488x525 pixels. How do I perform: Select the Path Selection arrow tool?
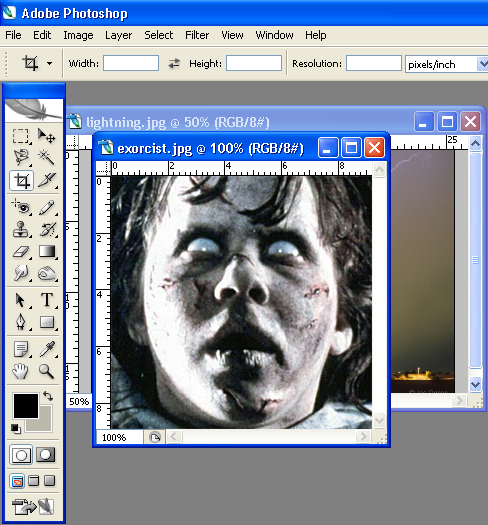[21, 300]
